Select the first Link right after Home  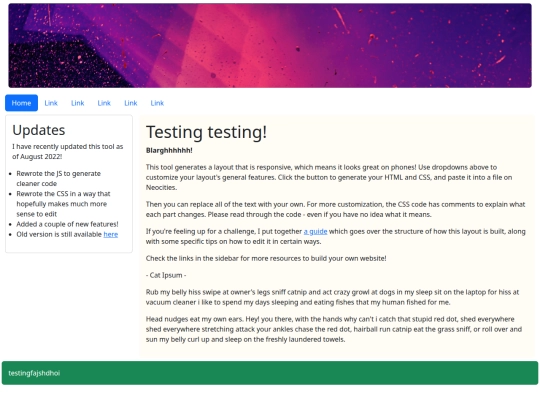tap(51, 103)
